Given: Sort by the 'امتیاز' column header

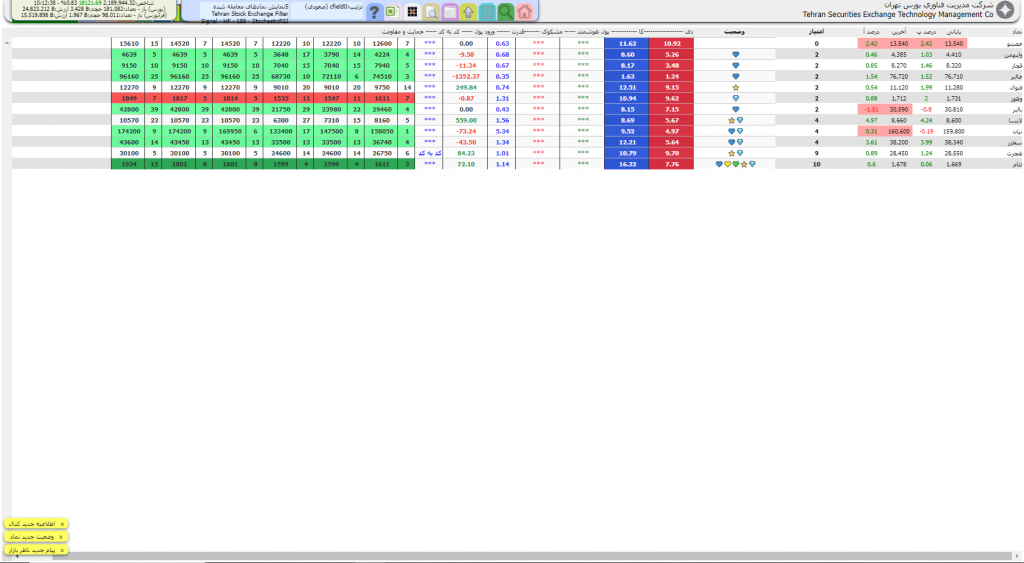Looking at the screenshot, I should pos(815,32).
